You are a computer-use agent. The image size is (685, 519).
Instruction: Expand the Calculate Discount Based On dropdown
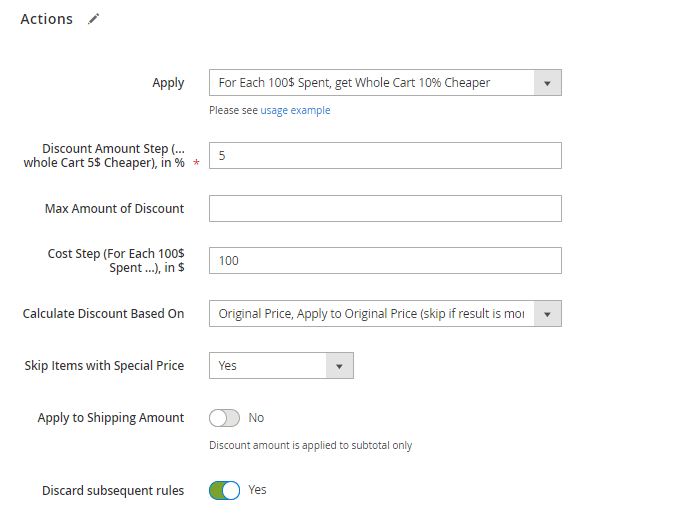point(385,313)
